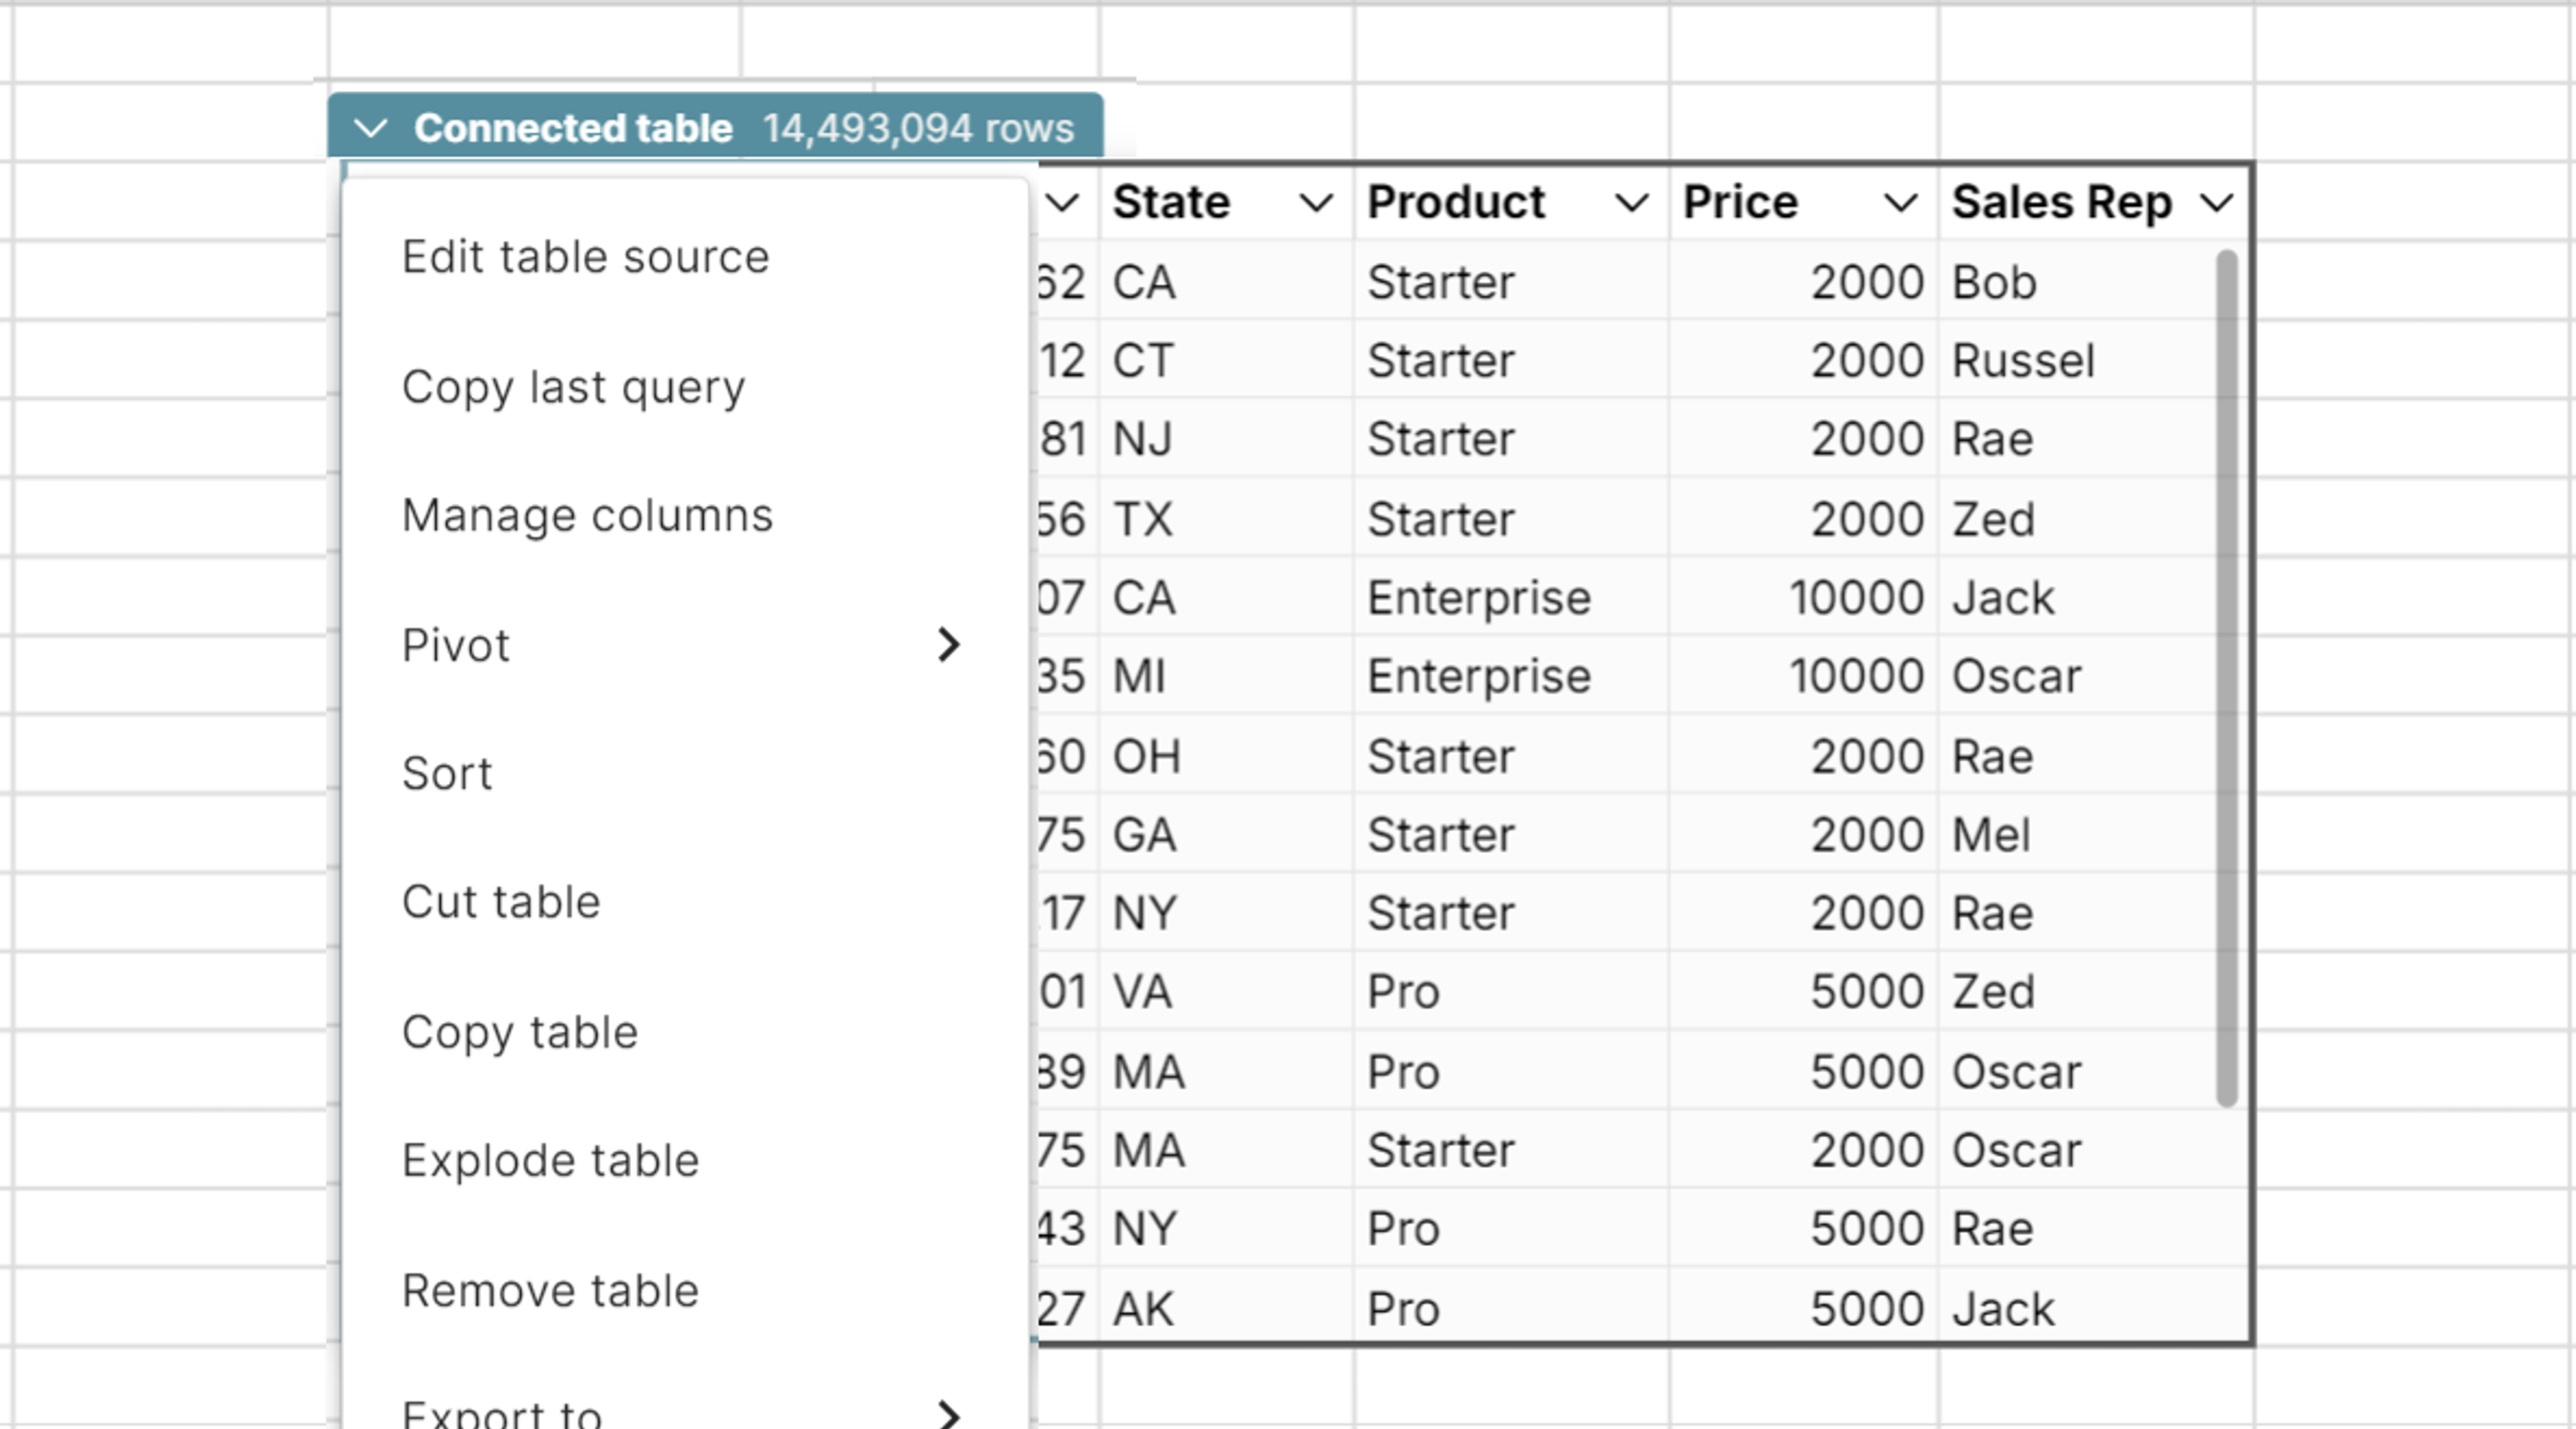This screenshot has width=2576, height=1429.
Task: Click the table's vertical scrollbar
Action: [2226, 680]
